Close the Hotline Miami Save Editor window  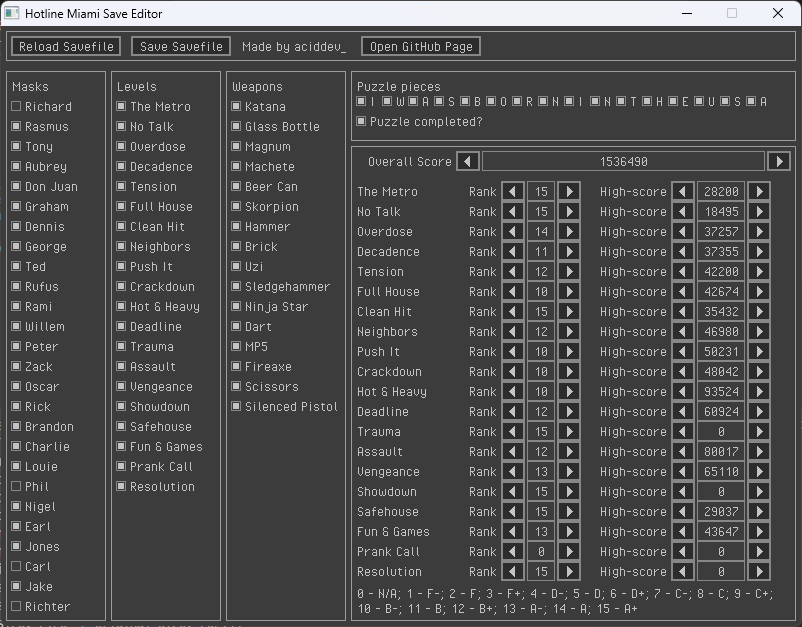pyautogui.click(x=777, y=13)
